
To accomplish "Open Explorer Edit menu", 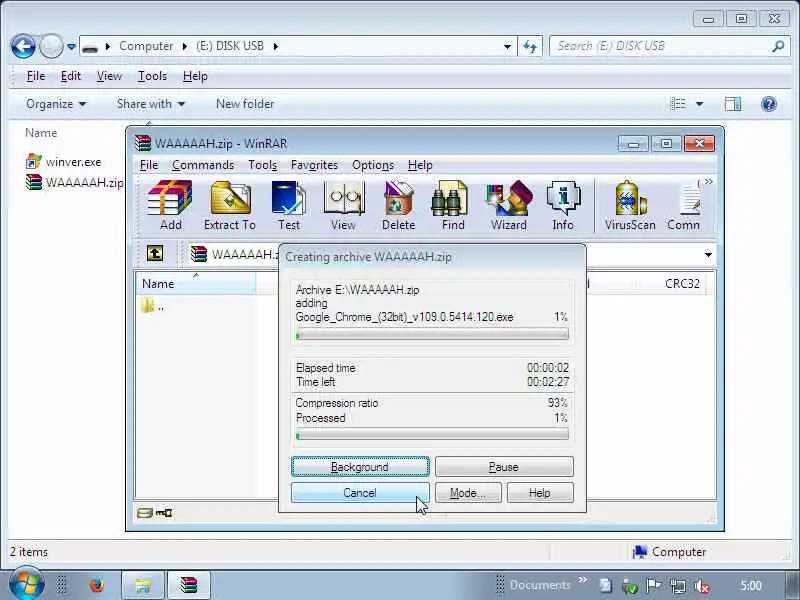I will (70, 76).
